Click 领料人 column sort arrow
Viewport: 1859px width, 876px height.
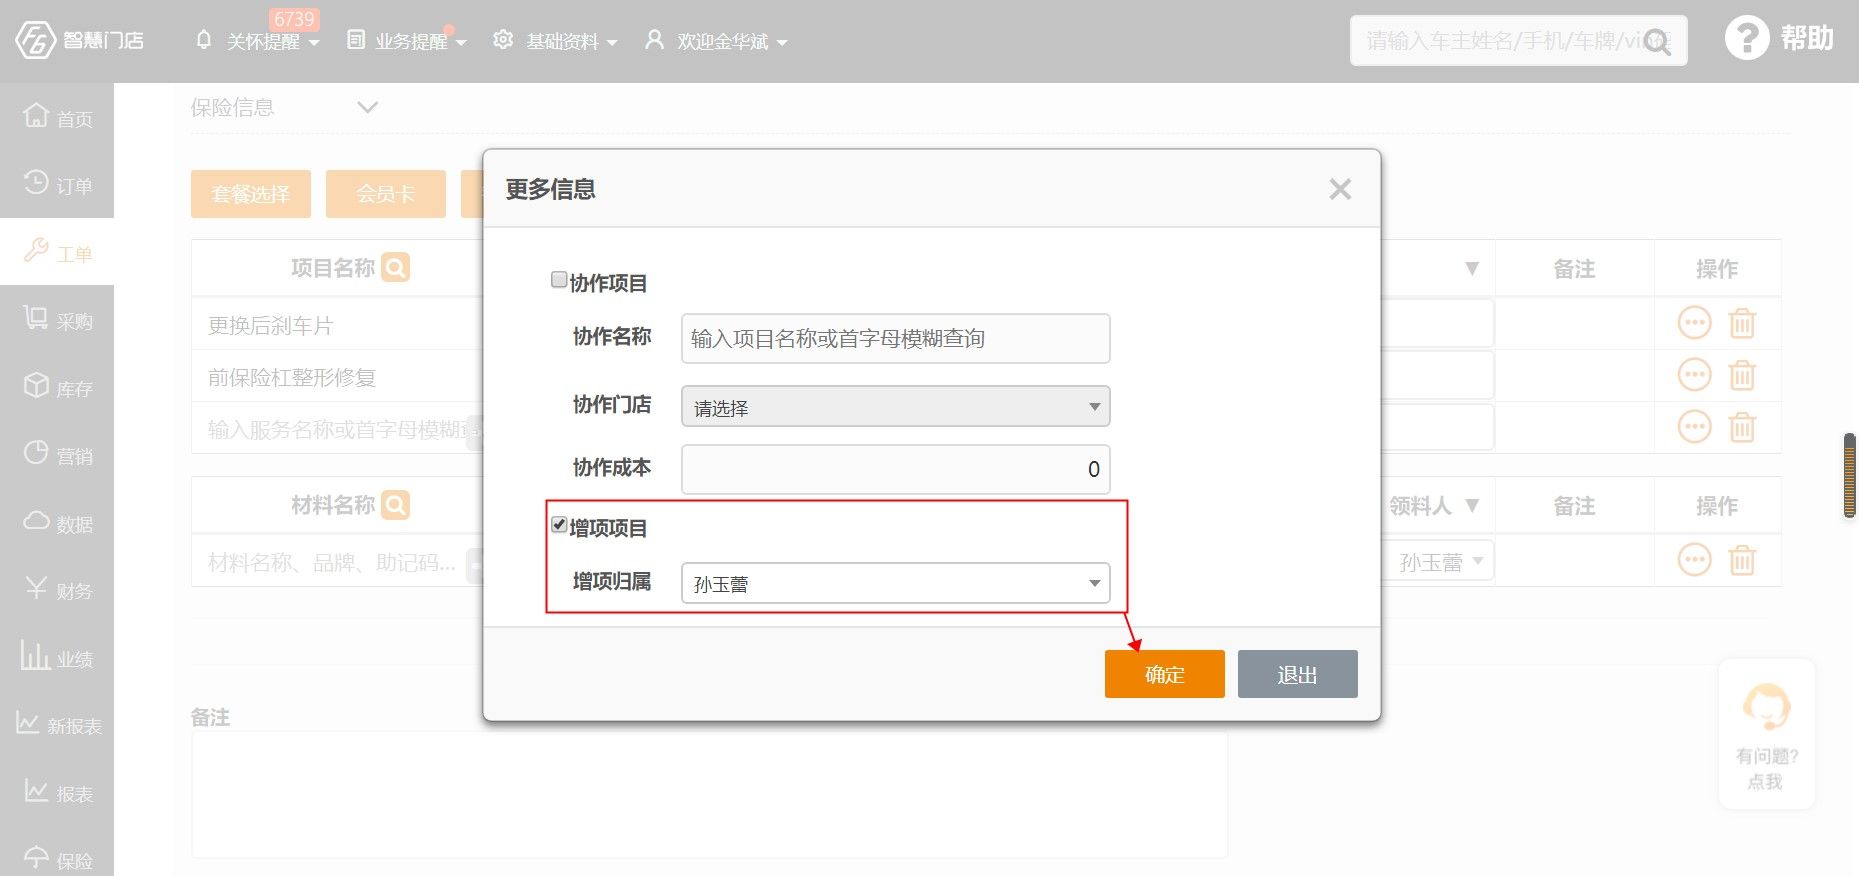click(x=1472, y=506)
